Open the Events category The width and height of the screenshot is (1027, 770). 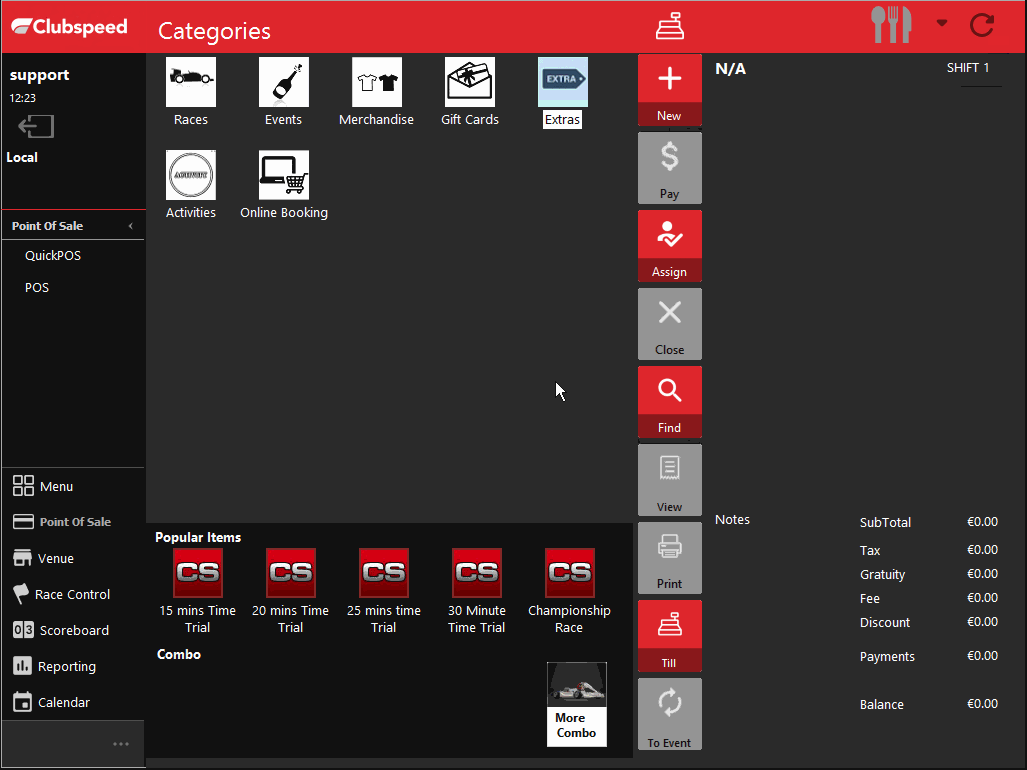[284, 92]
